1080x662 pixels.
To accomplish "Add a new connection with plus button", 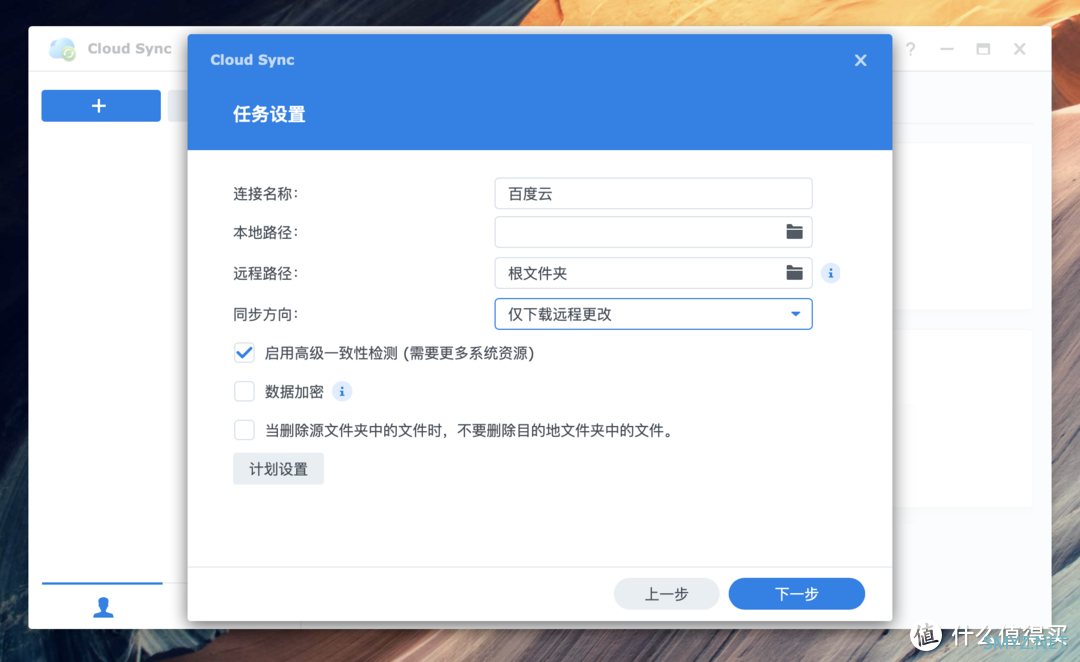I will (101, 105).
